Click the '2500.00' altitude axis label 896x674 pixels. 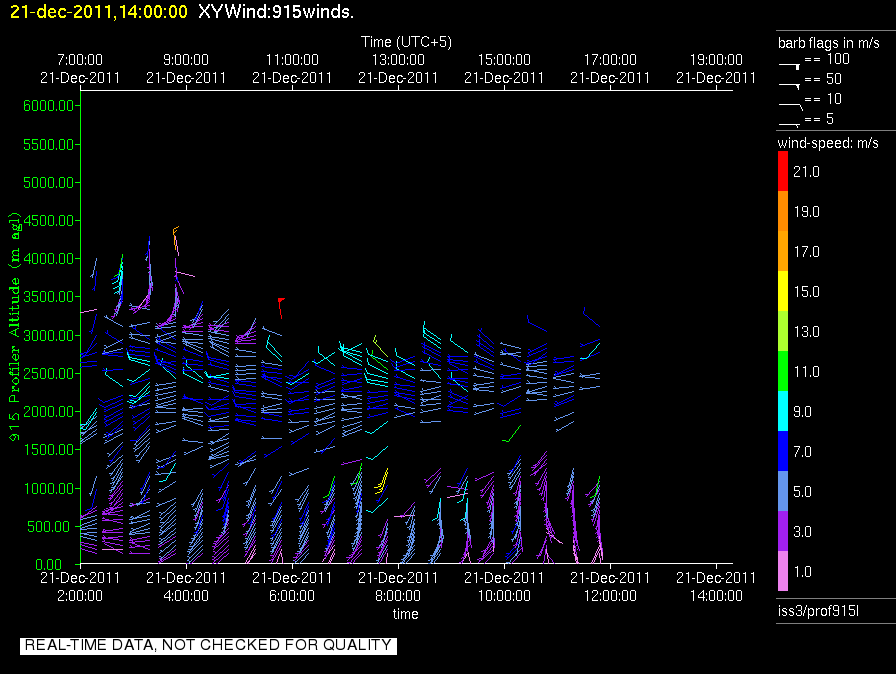tap(49, 374)
